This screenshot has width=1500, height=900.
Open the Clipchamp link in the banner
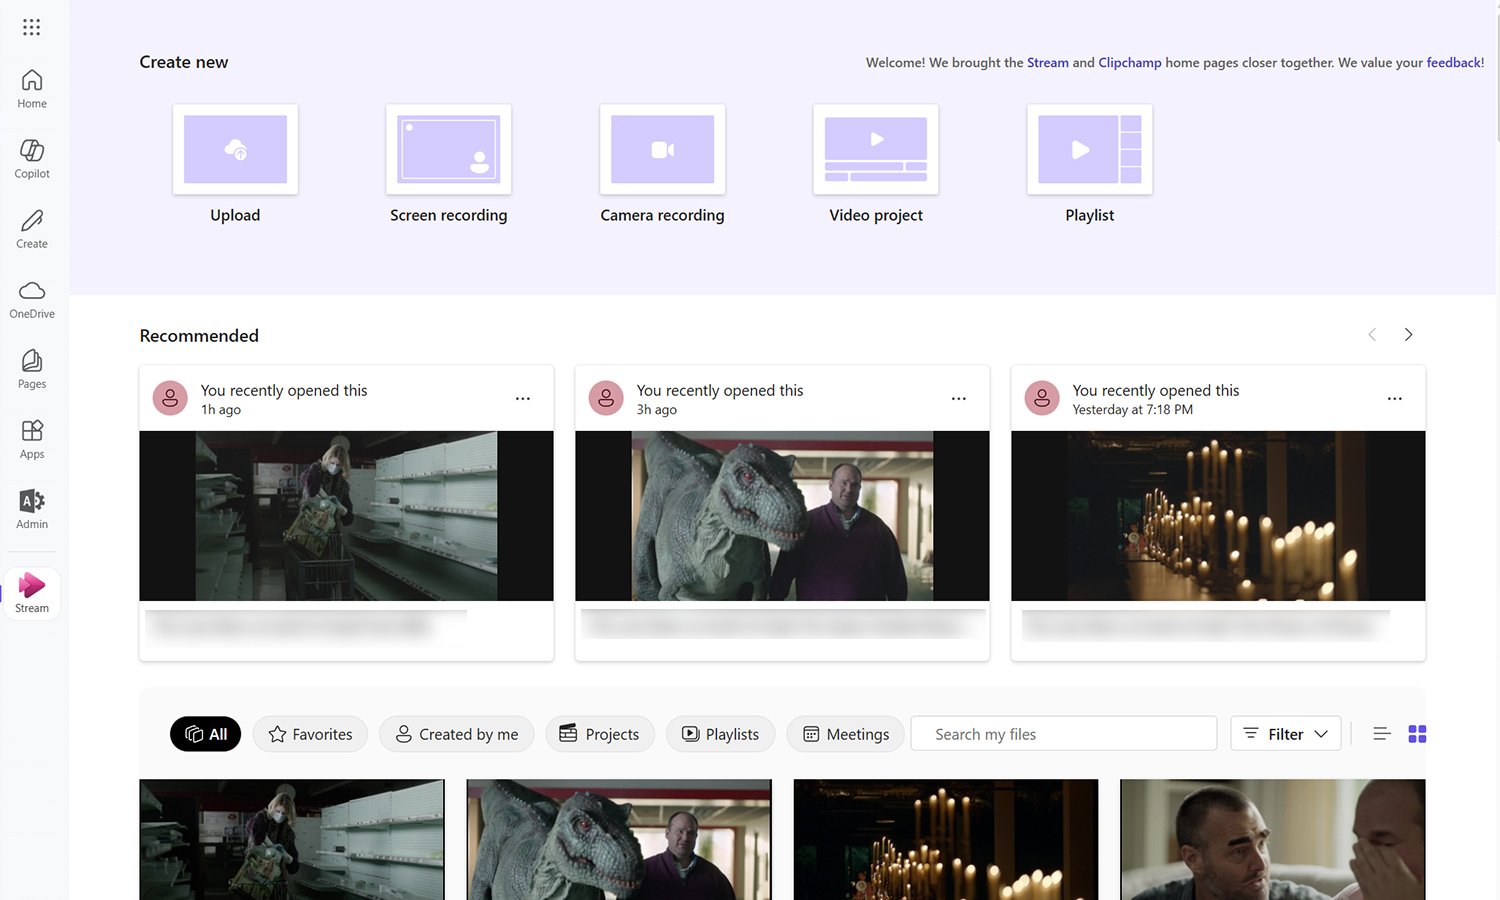1130,63
